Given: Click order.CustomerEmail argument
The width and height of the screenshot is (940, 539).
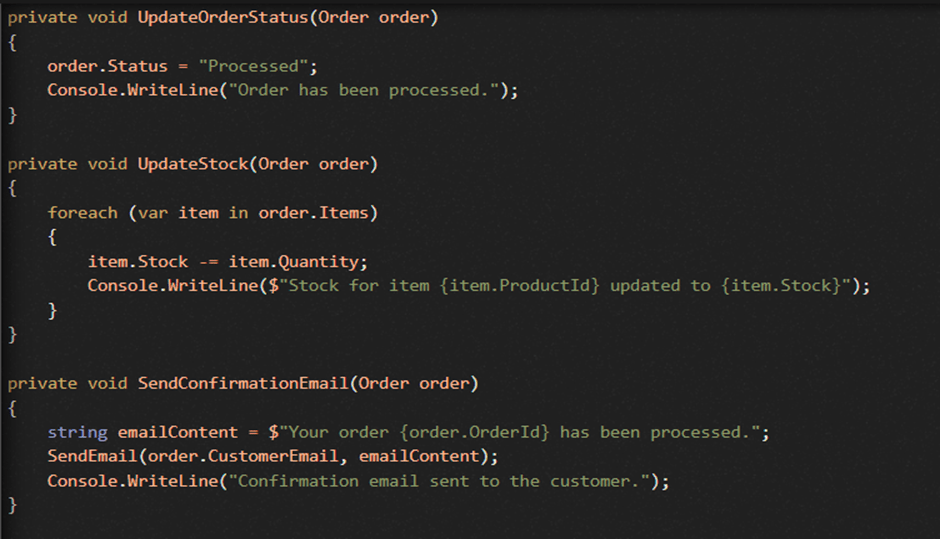Looking at the screenshot, I should click(x=243, y=456).
